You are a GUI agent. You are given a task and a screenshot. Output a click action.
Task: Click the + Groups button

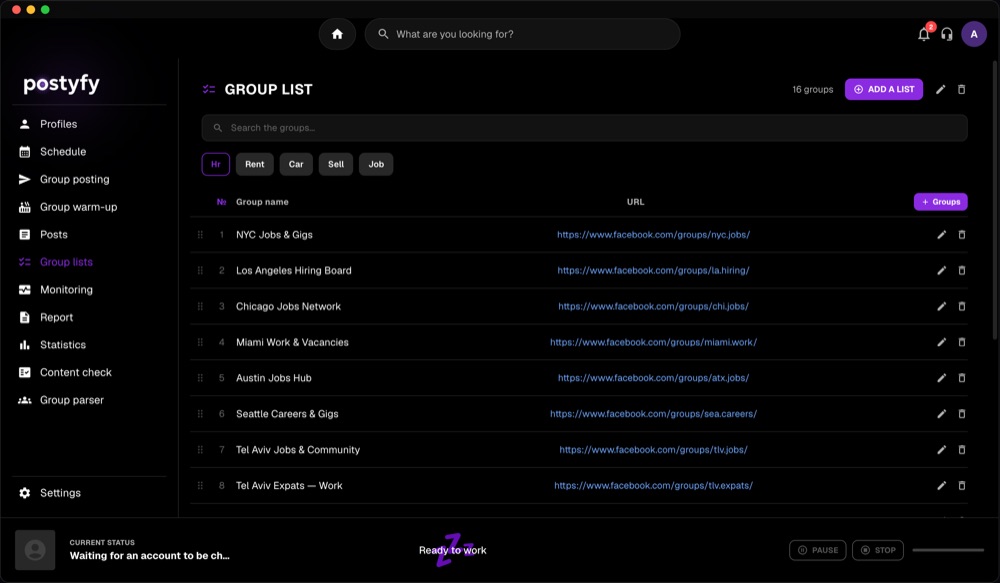tap(941, 202)
